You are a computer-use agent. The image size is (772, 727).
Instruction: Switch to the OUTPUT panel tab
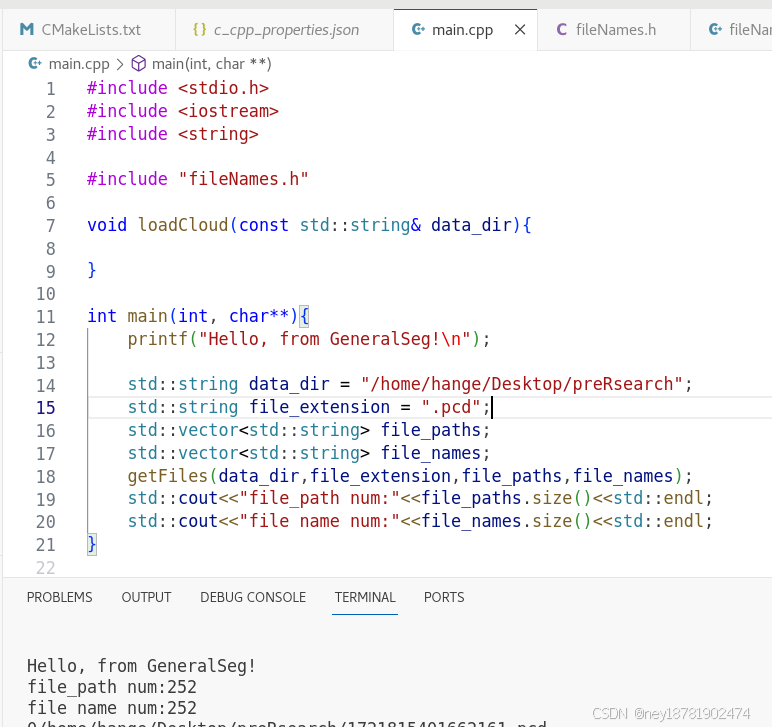pos(146,597)
